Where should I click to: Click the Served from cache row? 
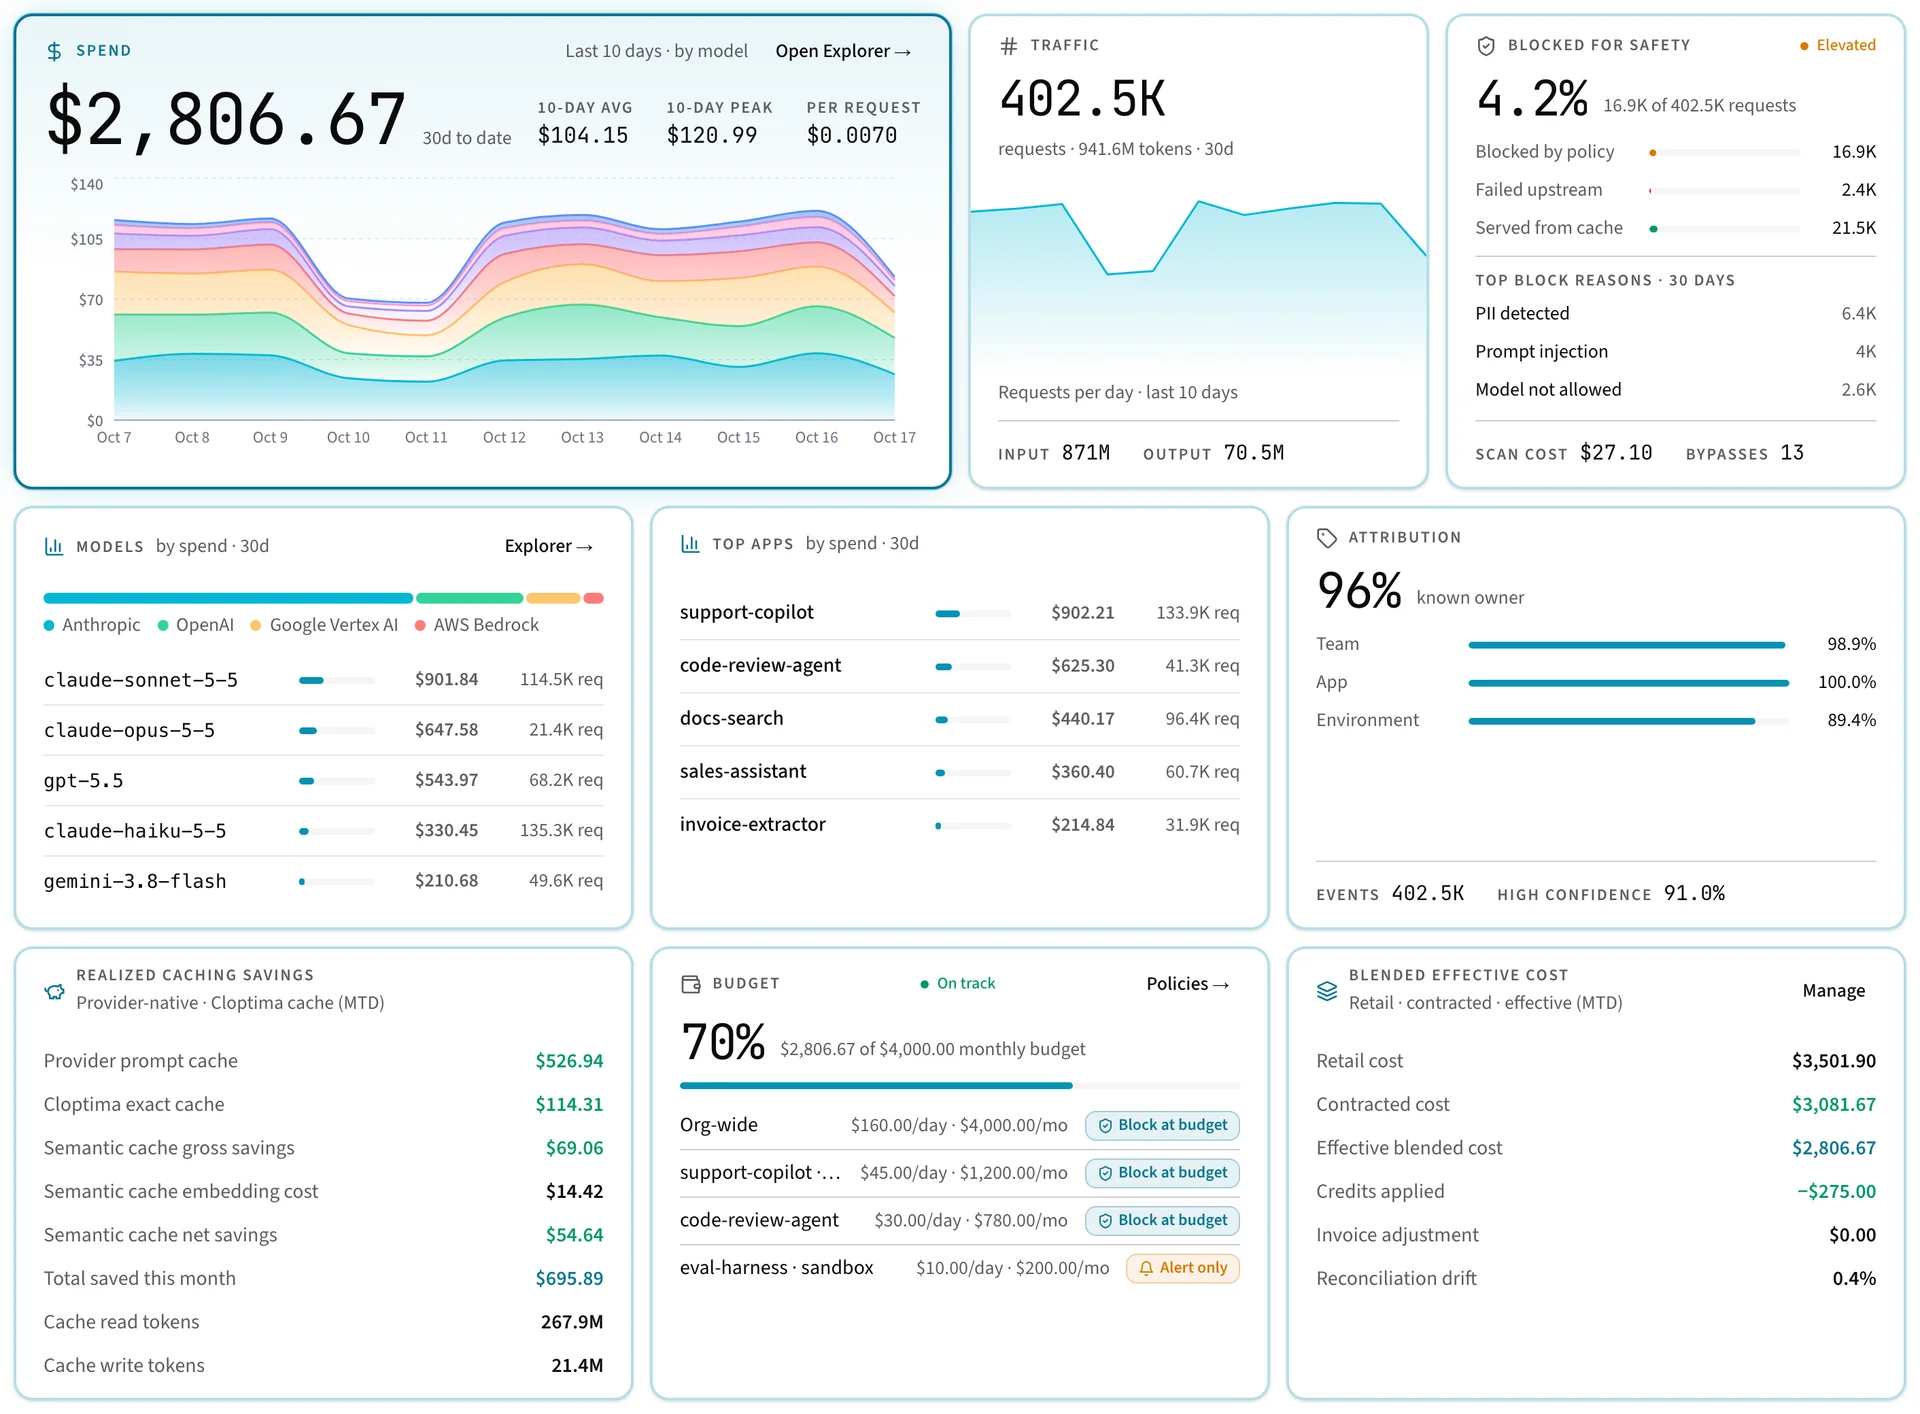pyautogui.click(x=1675, y=228)
